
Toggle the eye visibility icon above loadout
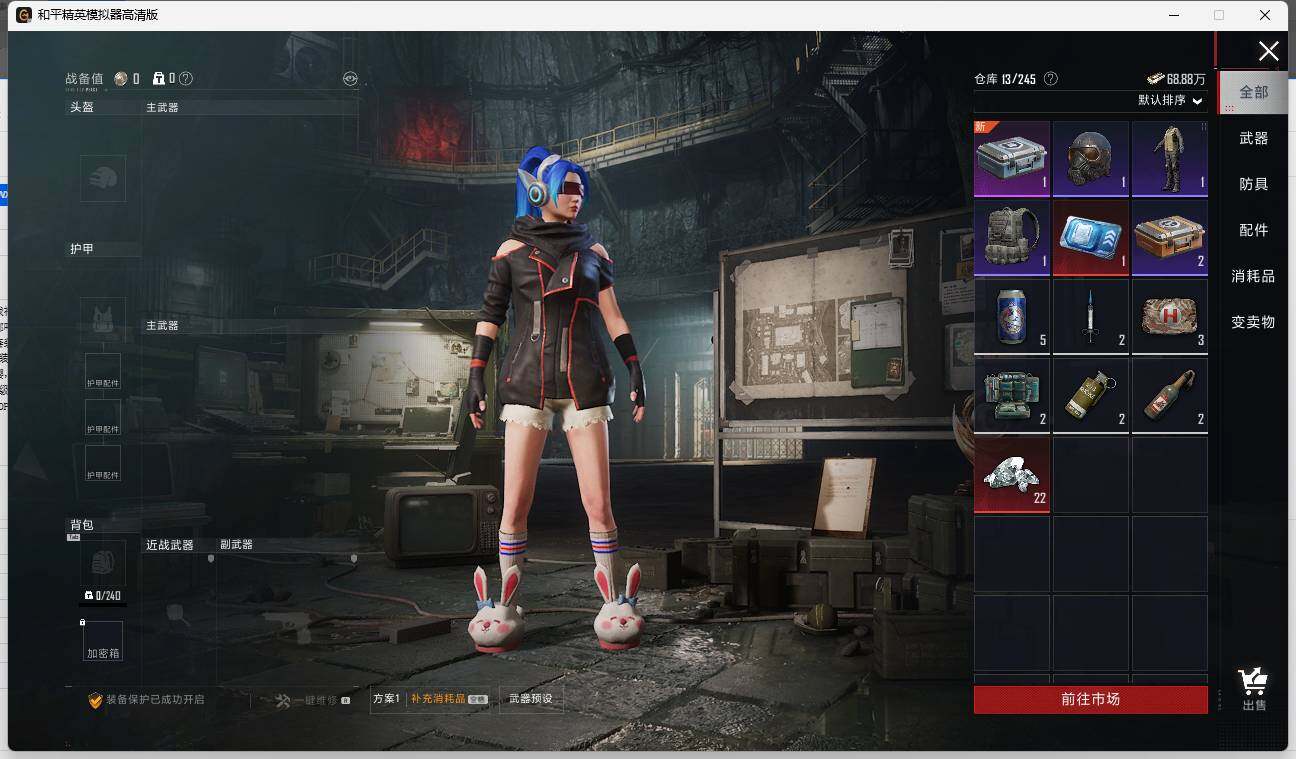pos(350,78)
